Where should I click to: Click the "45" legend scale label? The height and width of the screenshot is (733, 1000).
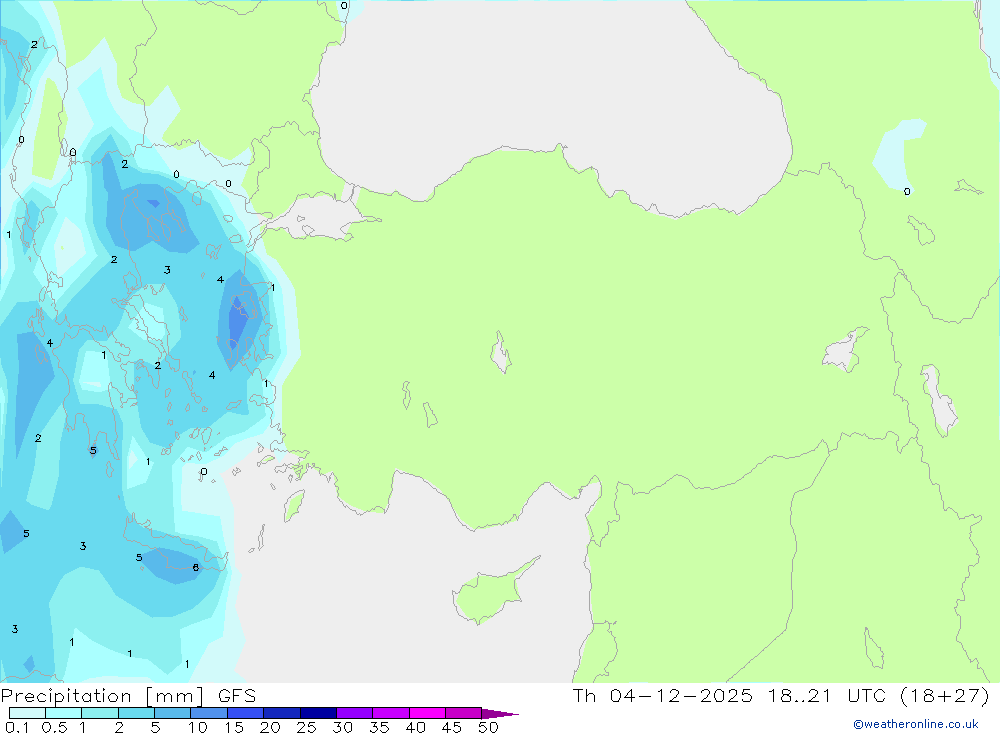(x=452, y=727)
